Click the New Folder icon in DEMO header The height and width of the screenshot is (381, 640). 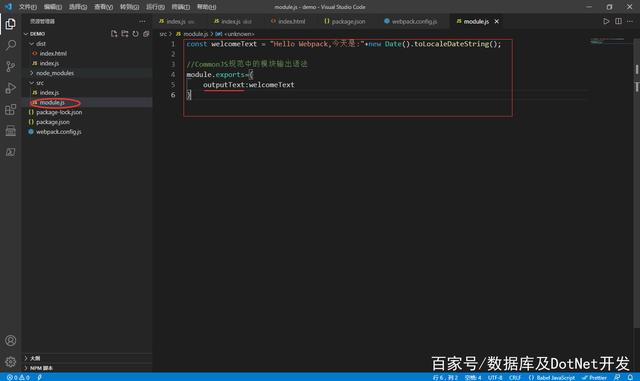[x=124, y=34]
